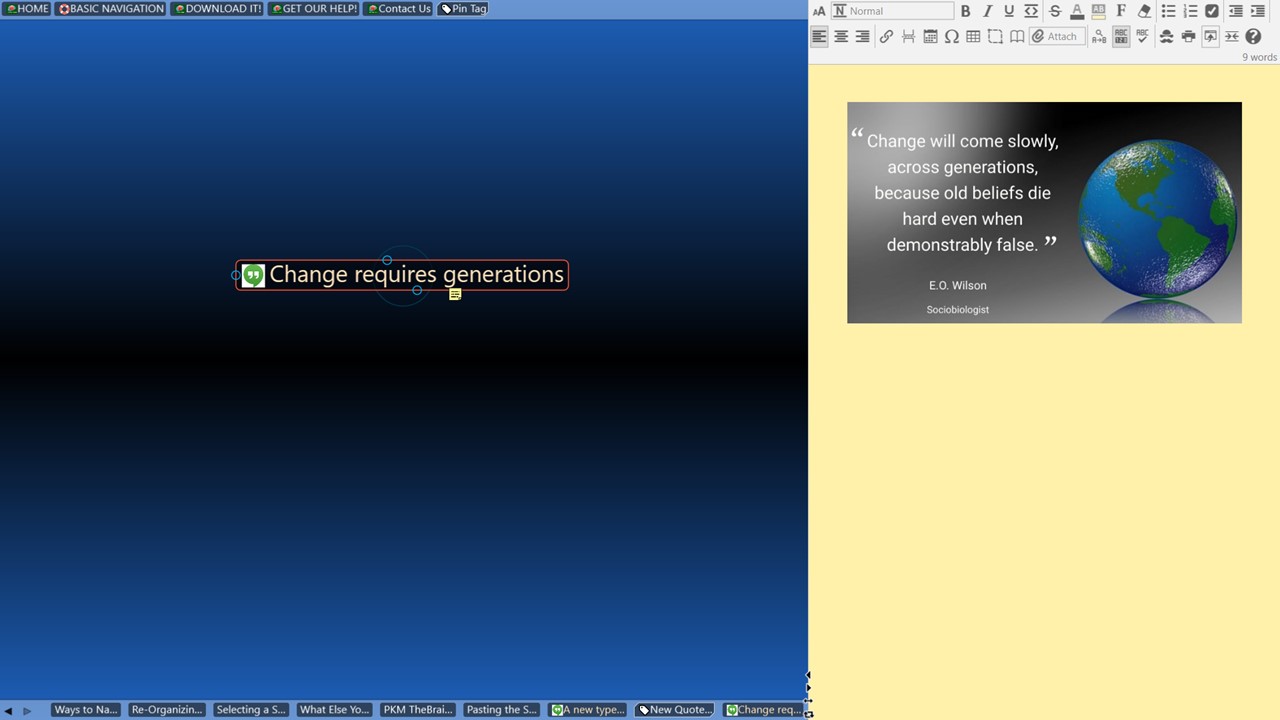Viewport: 1280px width, 720px height.
Task: Open notes help question mark icon
Action: (x=1254, y=37)
